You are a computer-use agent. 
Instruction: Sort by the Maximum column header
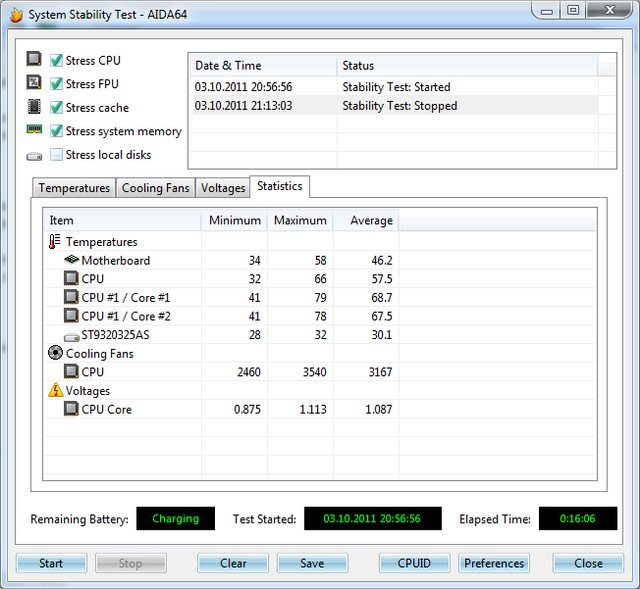tap(300, 221)
